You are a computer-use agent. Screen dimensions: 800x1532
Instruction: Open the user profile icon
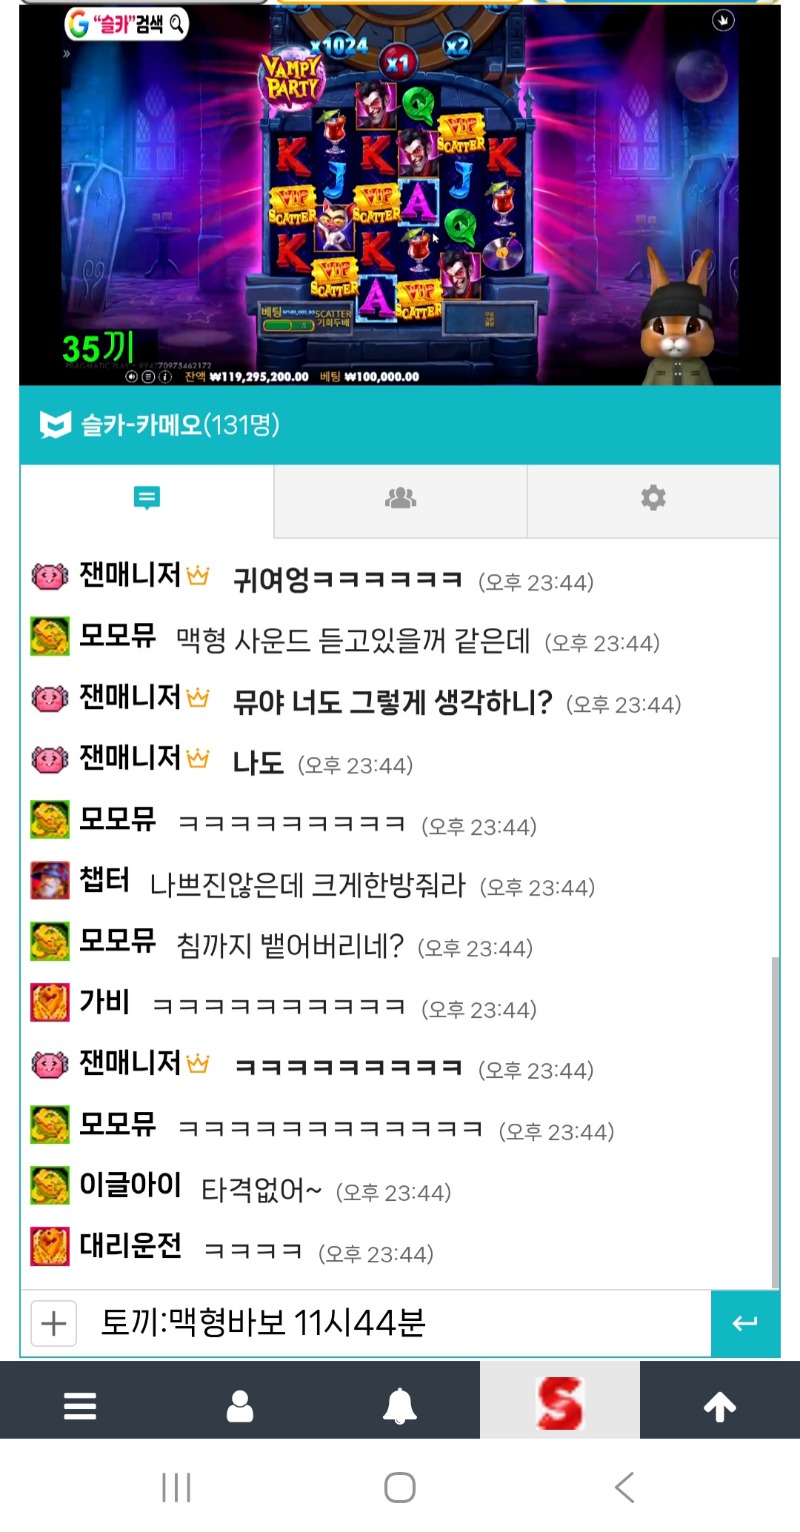coord(240,1406)
